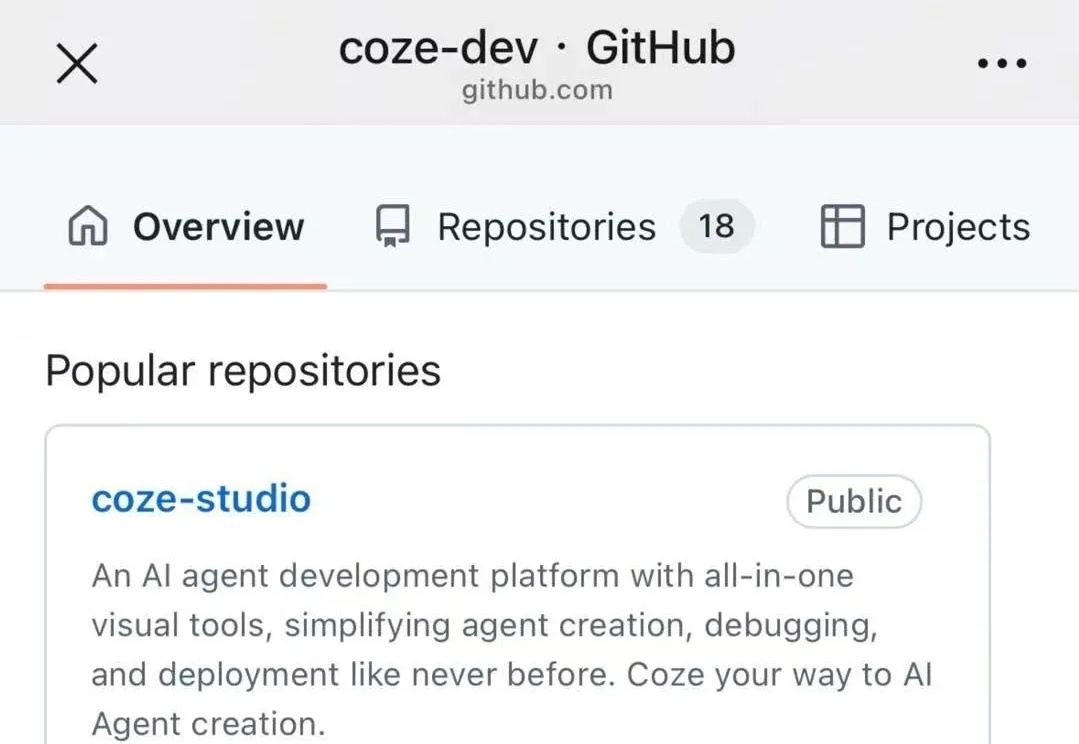Open the three-dot more options menu
This screenshot has width=1079, height=744.
click(1002, 63)
